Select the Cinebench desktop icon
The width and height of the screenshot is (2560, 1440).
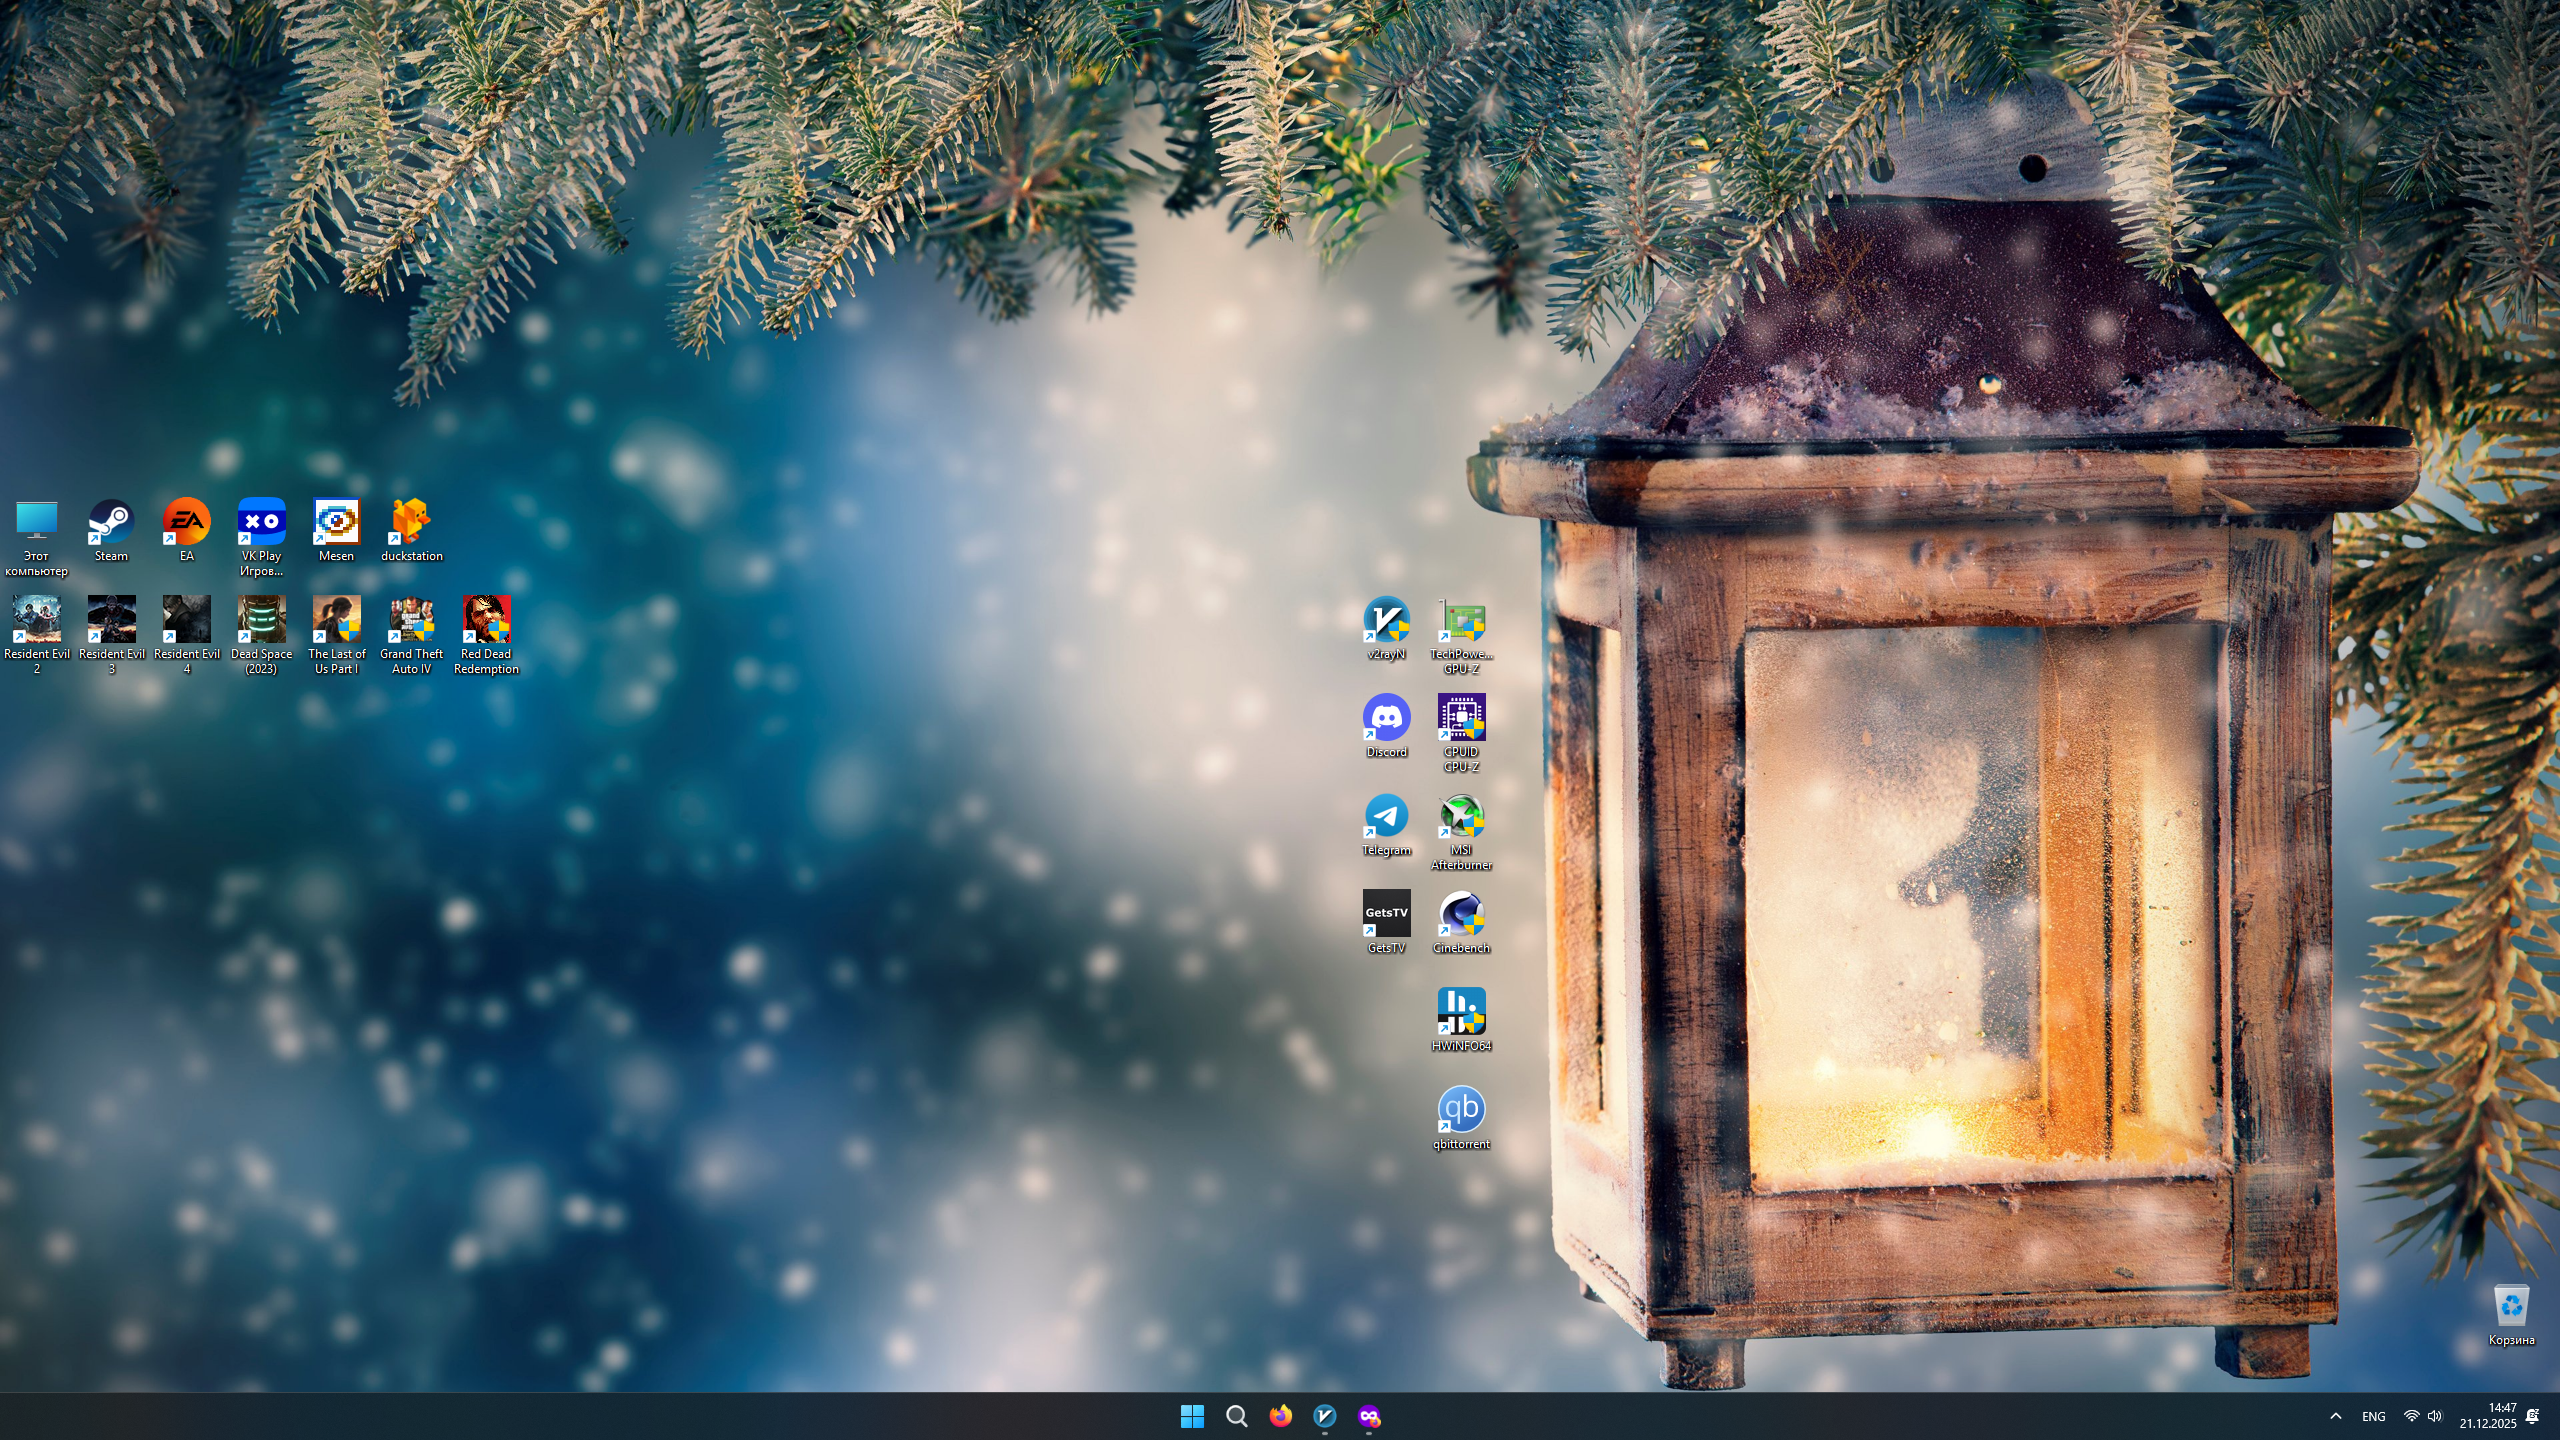tap(1461, 914)
